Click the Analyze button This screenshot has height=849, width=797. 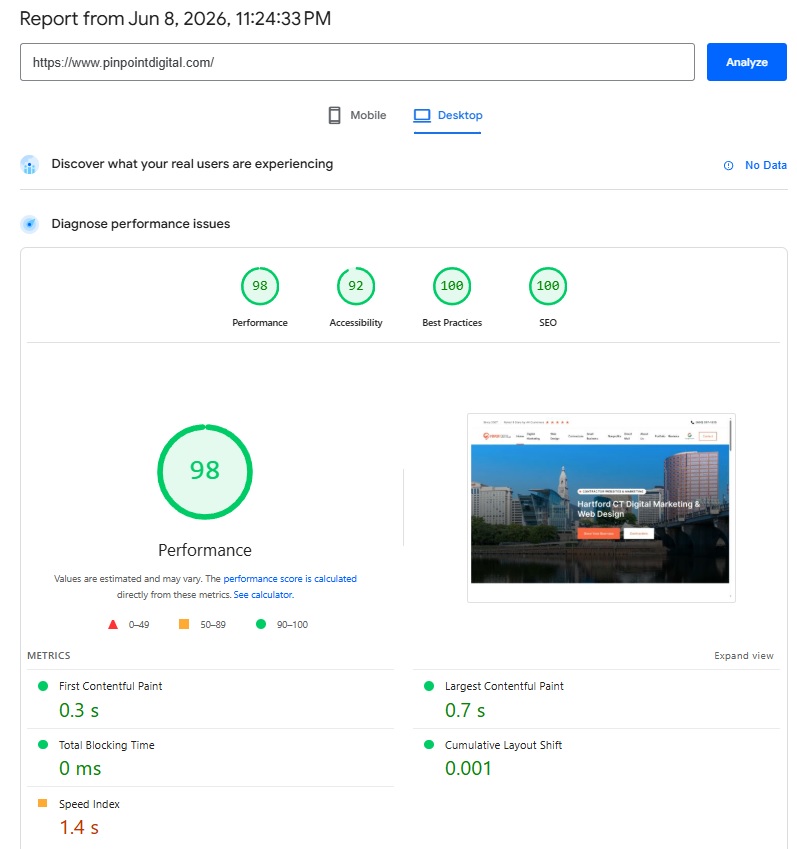746,62
